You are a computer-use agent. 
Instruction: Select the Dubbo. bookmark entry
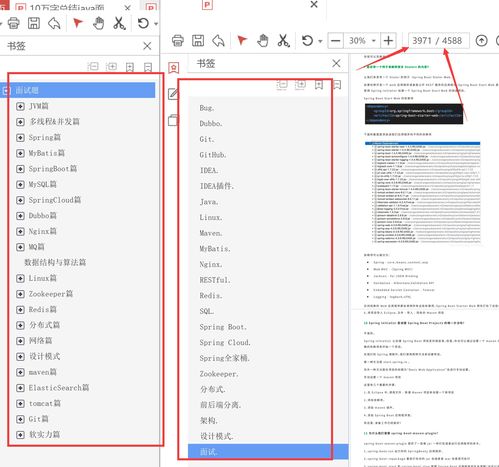(x=211, y=124)
